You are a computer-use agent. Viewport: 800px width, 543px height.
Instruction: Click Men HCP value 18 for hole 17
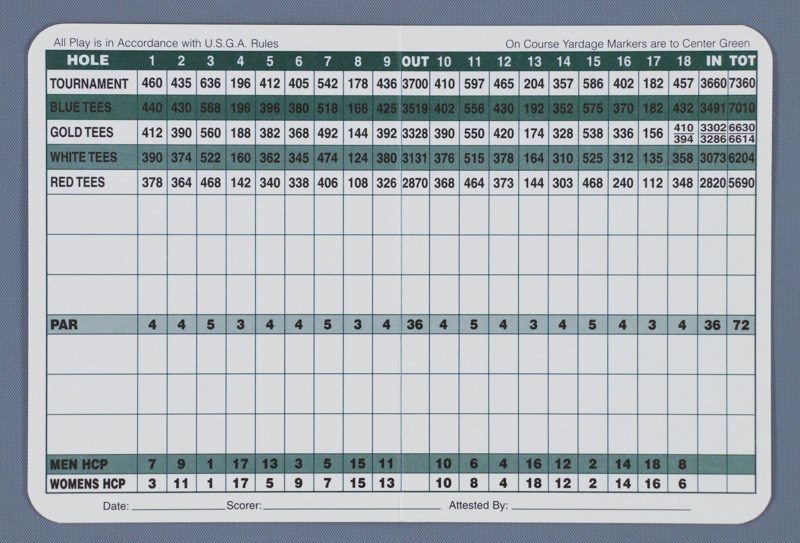point(653,464)
